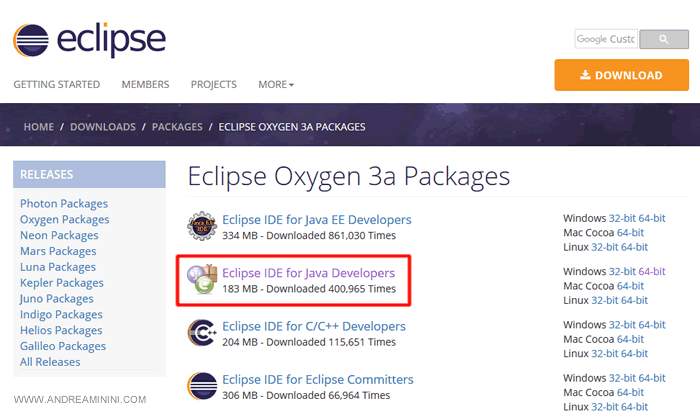Download Java EE Windows 64-bit
This screenshot has width=700, height=412.
click(652, 218)
